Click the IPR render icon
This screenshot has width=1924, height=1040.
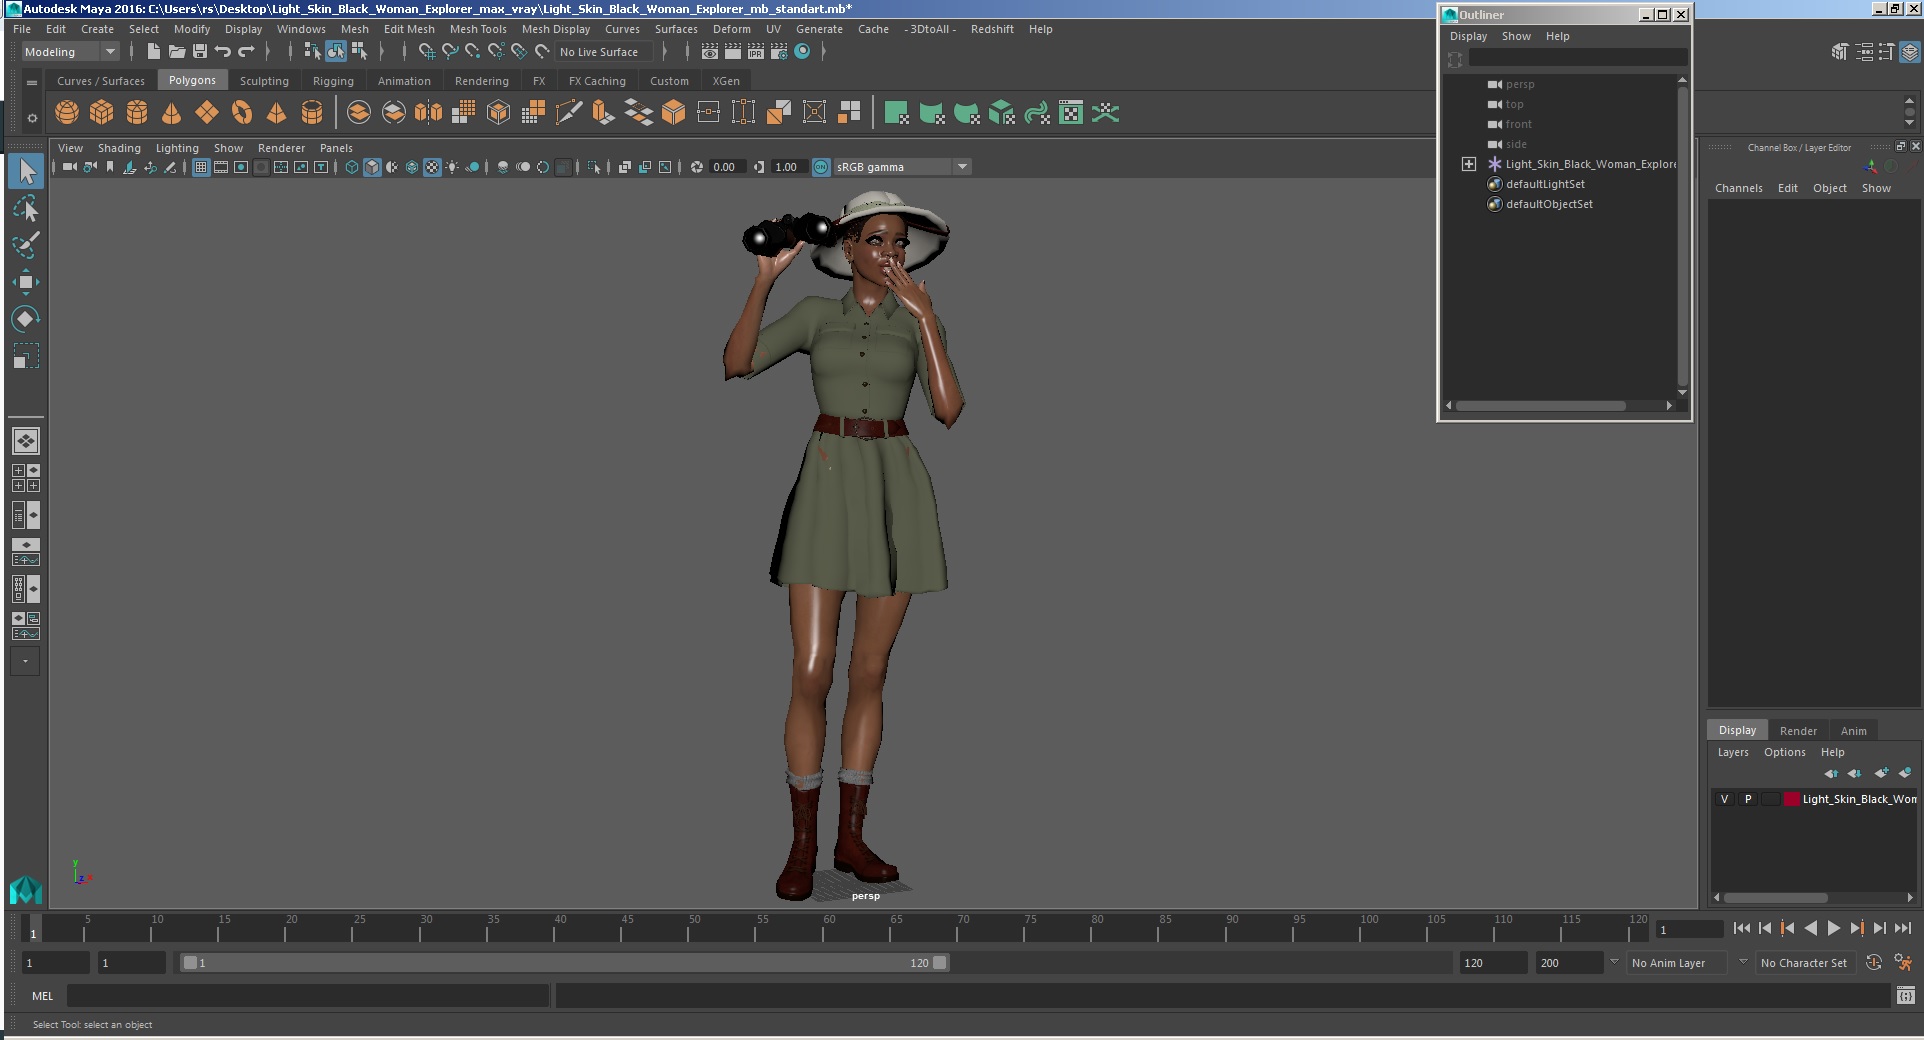point(756,52)
